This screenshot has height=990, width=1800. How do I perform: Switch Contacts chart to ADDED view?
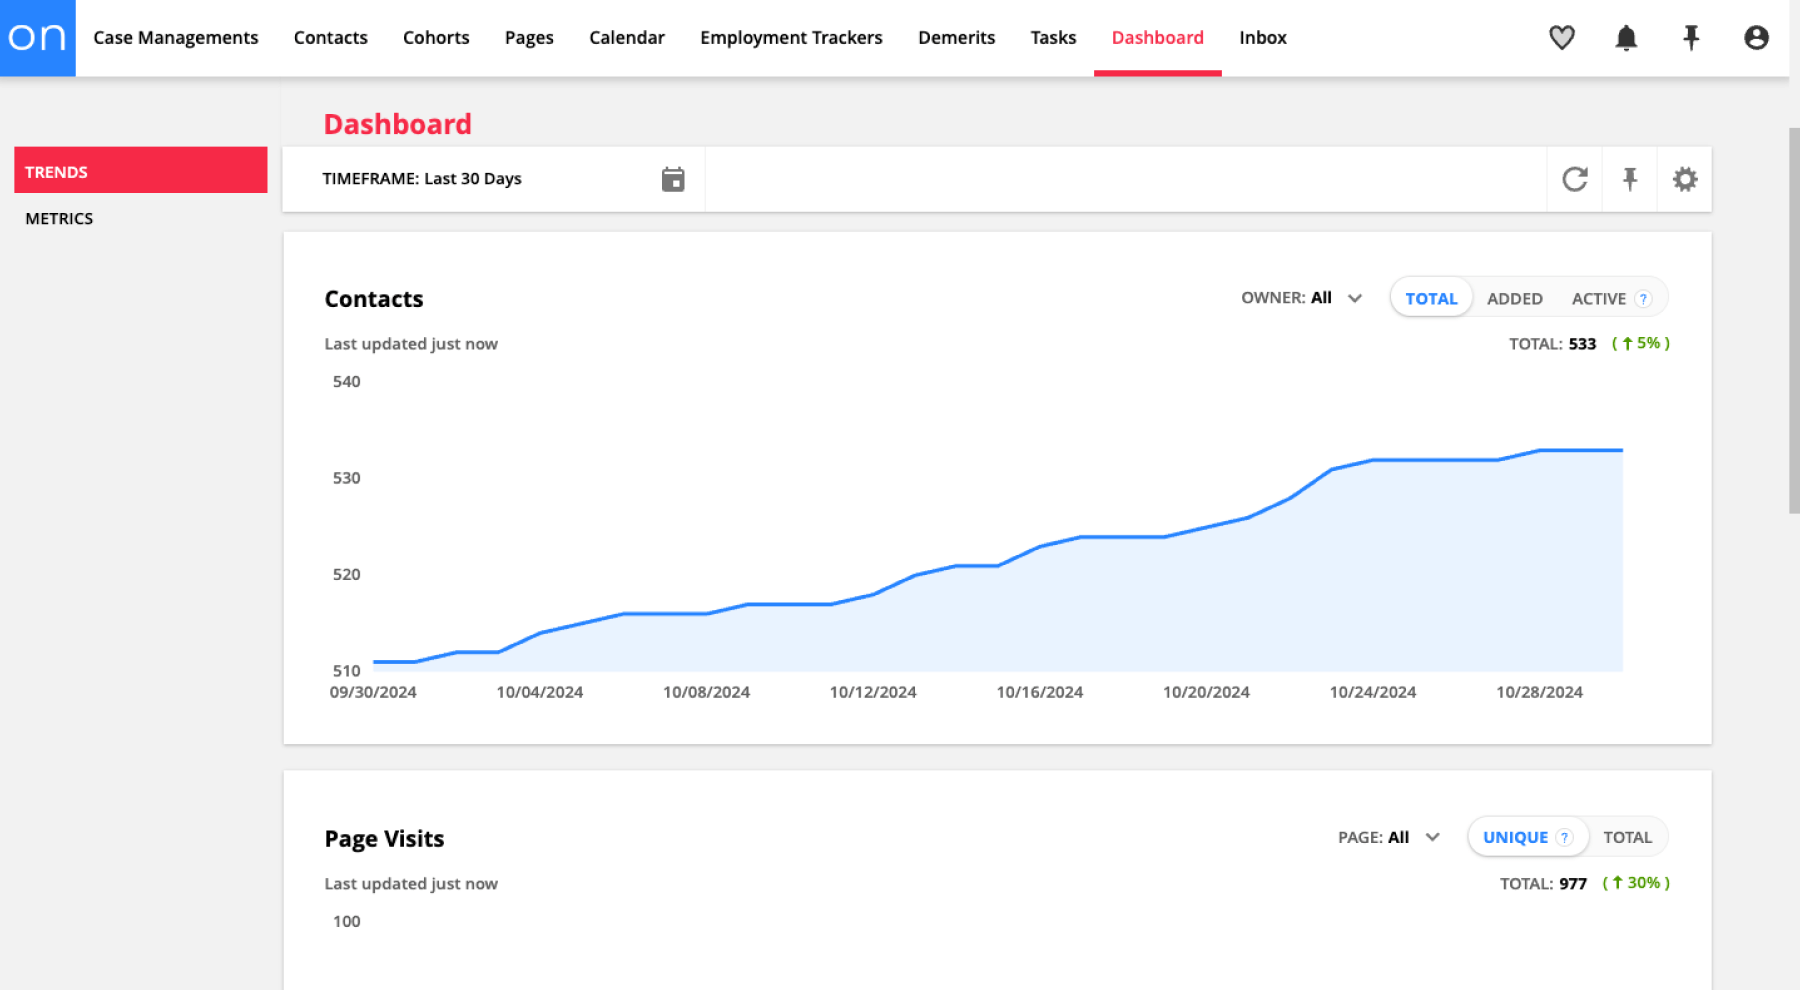click(x=1514, y=298)
